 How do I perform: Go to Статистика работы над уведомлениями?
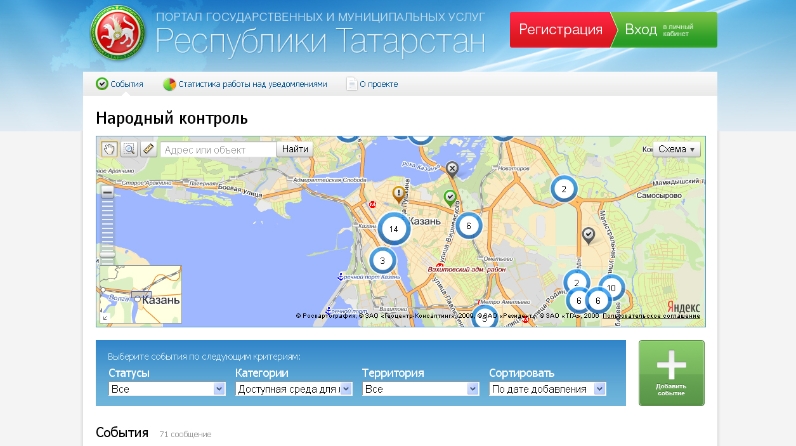[245, 84]
